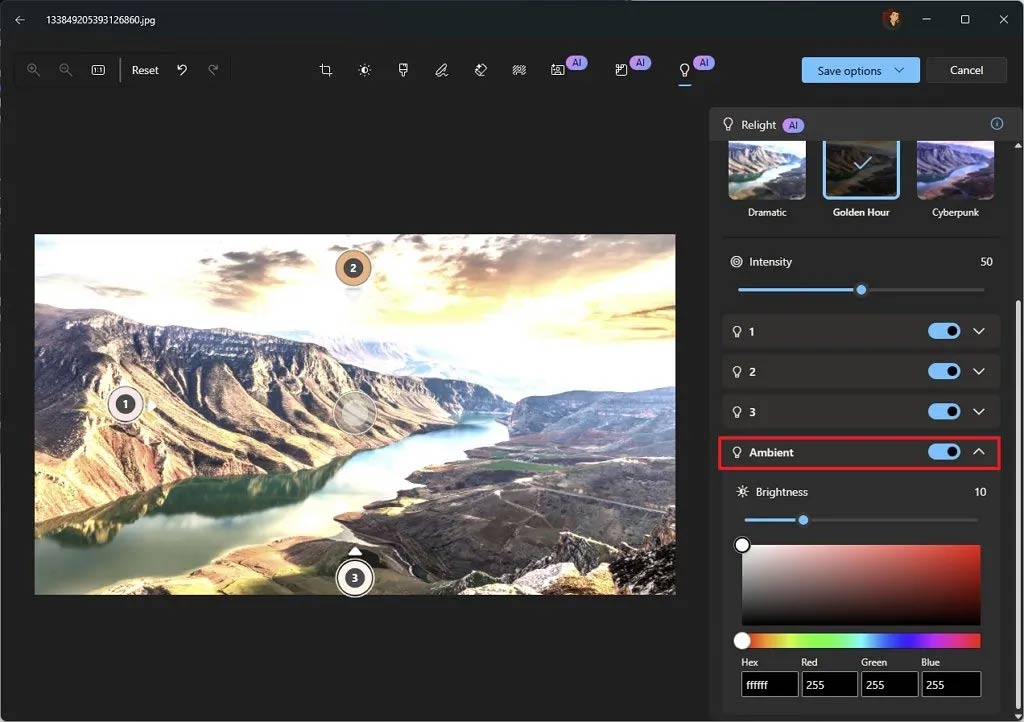This screenshot has height=722, width=1024.
Task: Expand light source 2 settings
Action: point(979,371)
